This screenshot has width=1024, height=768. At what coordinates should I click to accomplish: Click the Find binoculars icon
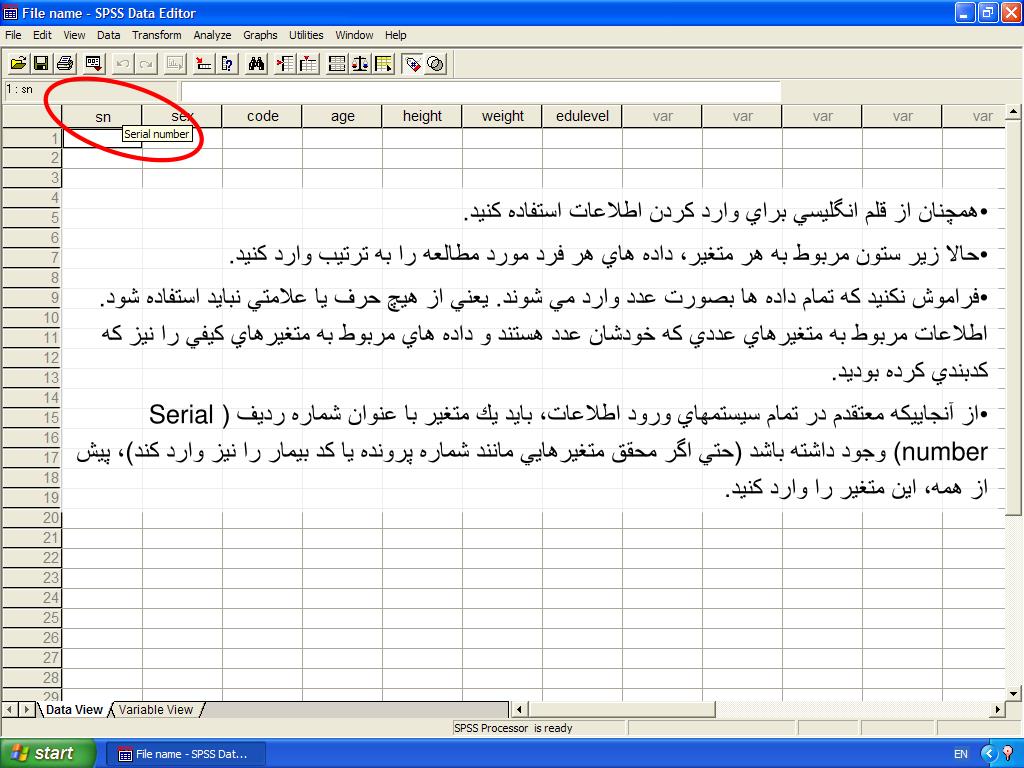pos(256,63)
